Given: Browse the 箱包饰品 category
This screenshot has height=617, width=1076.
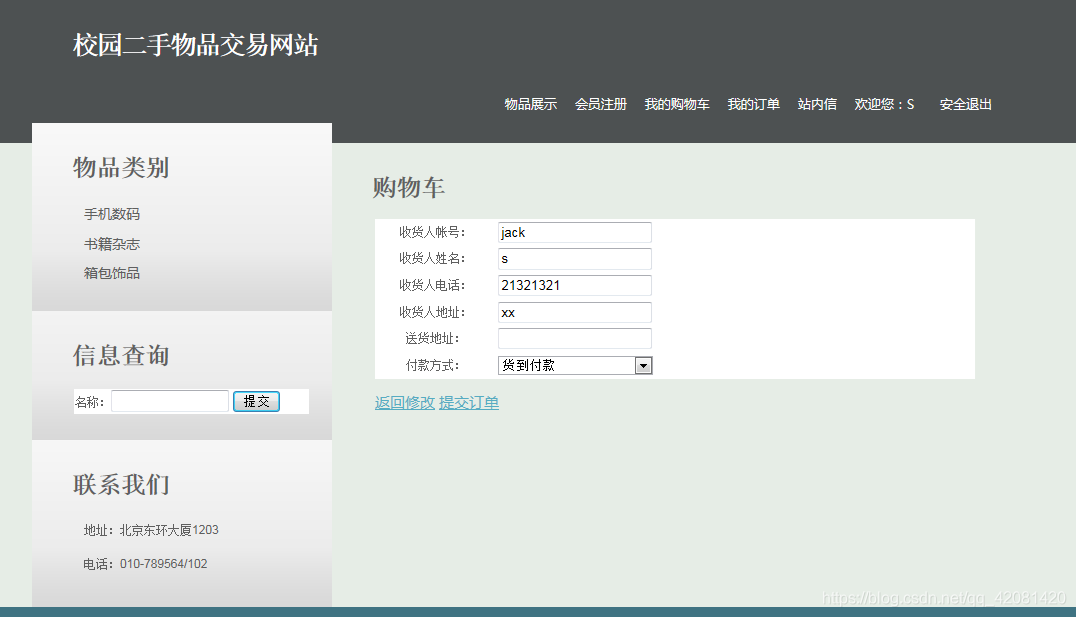Looking at the screenshot, I should (112, 273).
